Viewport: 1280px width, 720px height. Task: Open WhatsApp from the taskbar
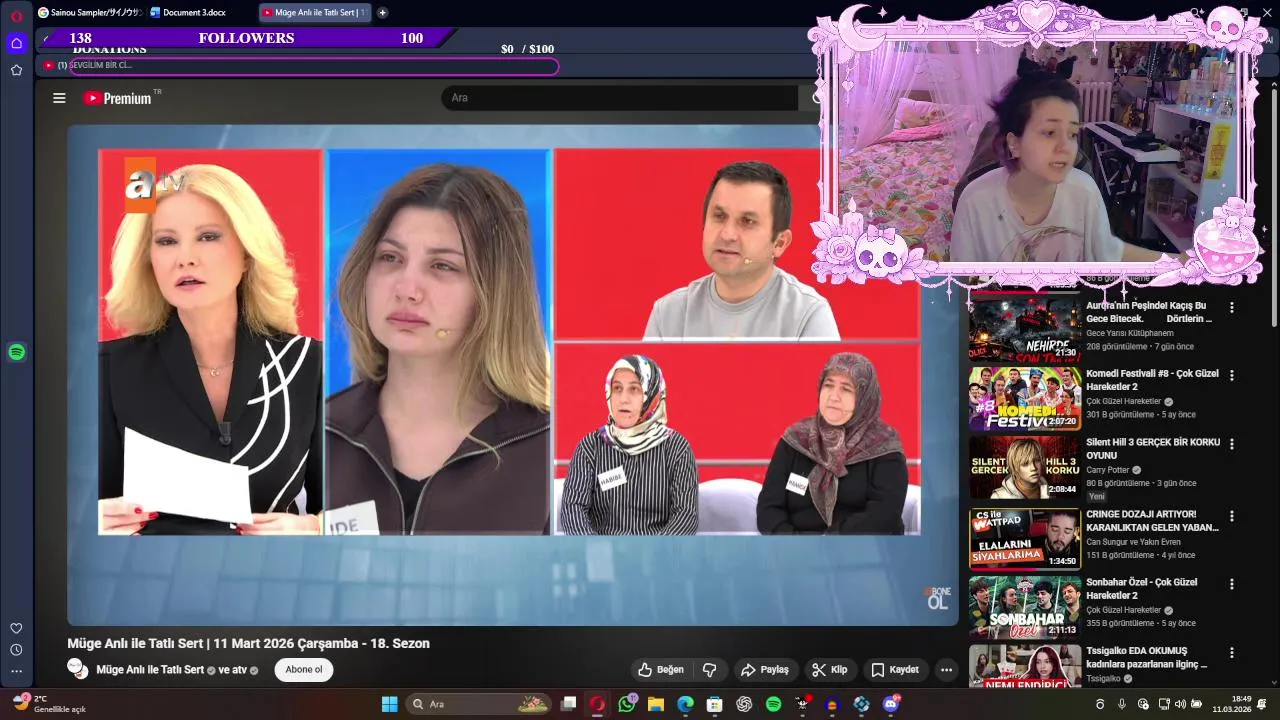click(x=627, y=704)
